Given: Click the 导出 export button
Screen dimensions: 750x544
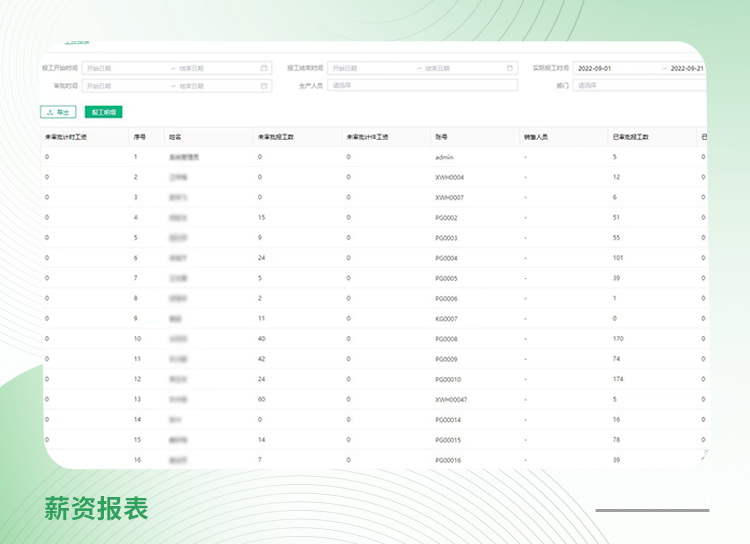Looking at the screenshot, I should tap(58, 112).
